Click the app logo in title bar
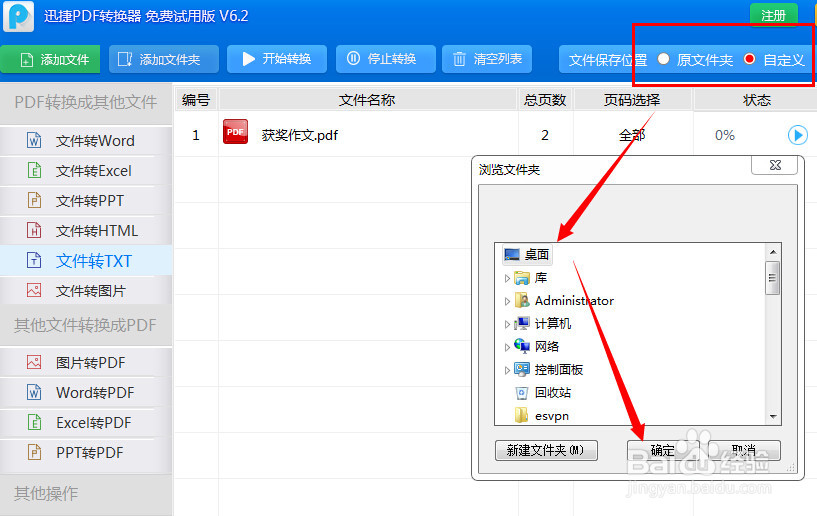 tap(18, 16)
